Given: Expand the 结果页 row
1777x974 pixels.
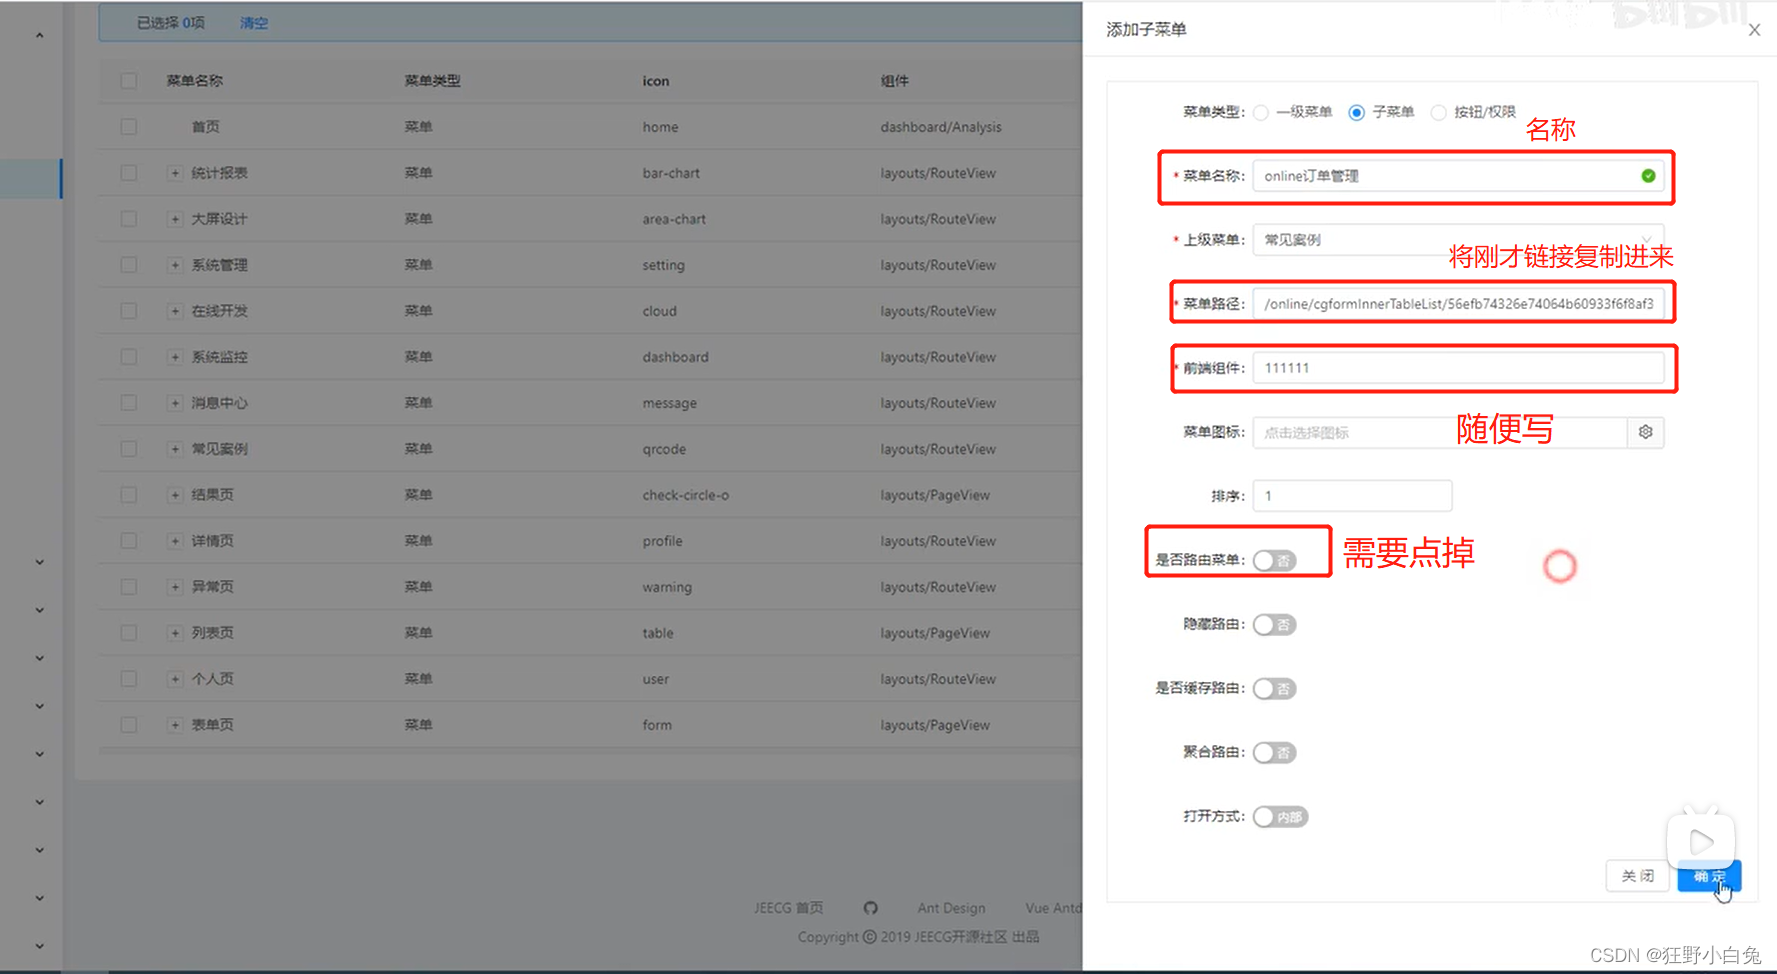Looking at the screenshot, I should click(175, 495).
